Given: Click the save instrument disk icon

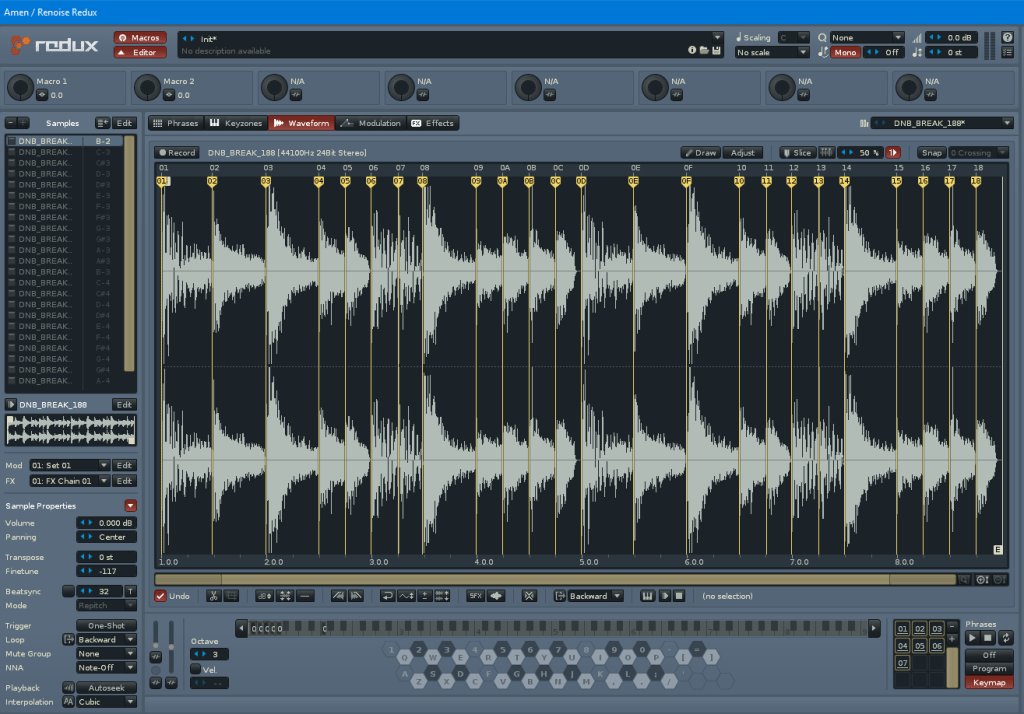Looking at the screenshot, I should 717,50.
